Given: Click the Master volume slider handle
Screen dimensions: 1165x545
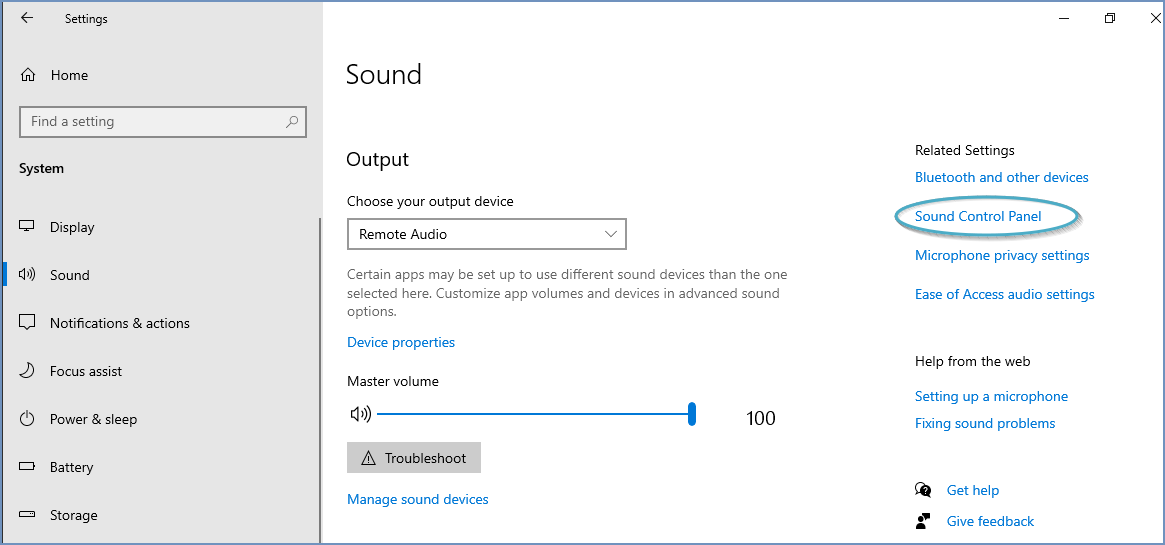Looking at the screenshot, I should [x=692, y=414].
